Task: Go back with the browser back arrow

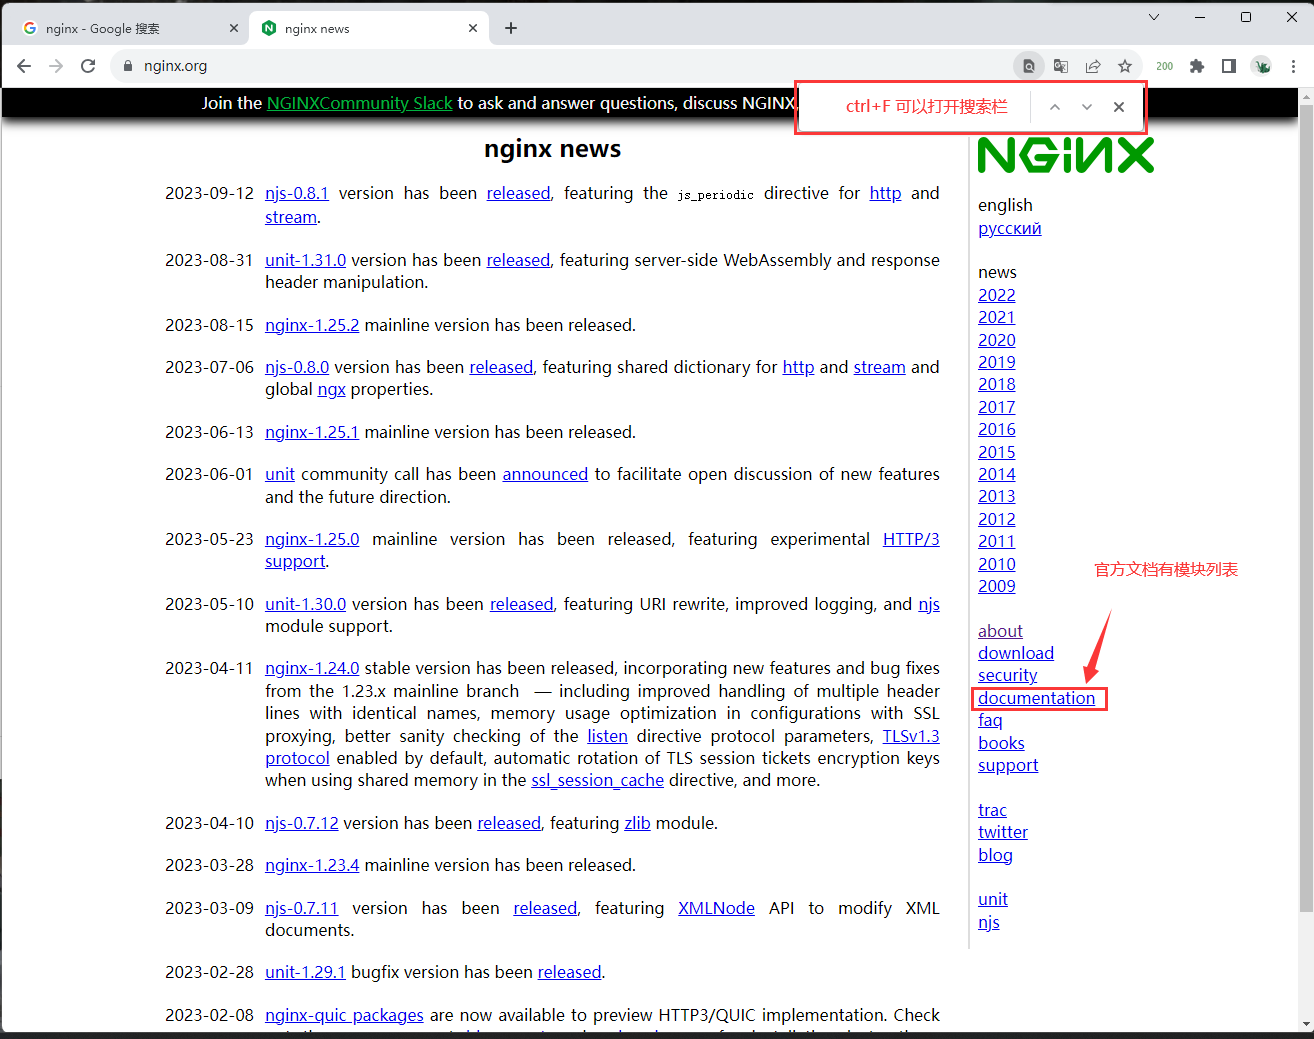Action: (24, 66)
